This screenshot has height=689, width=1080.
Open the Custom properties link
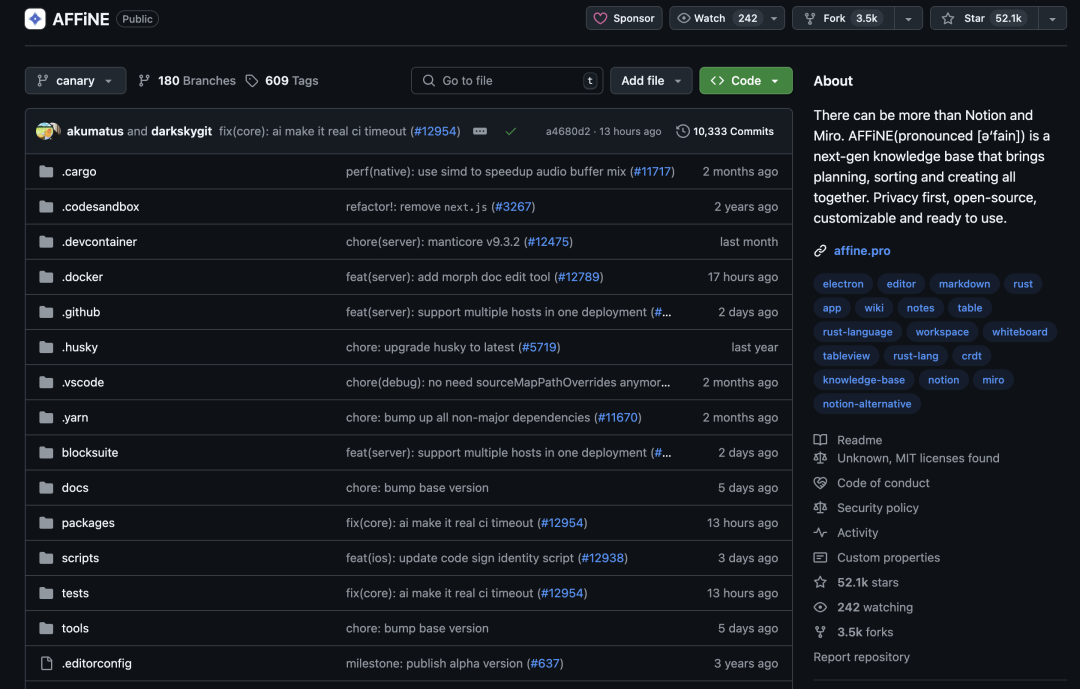tap(888, 557)
